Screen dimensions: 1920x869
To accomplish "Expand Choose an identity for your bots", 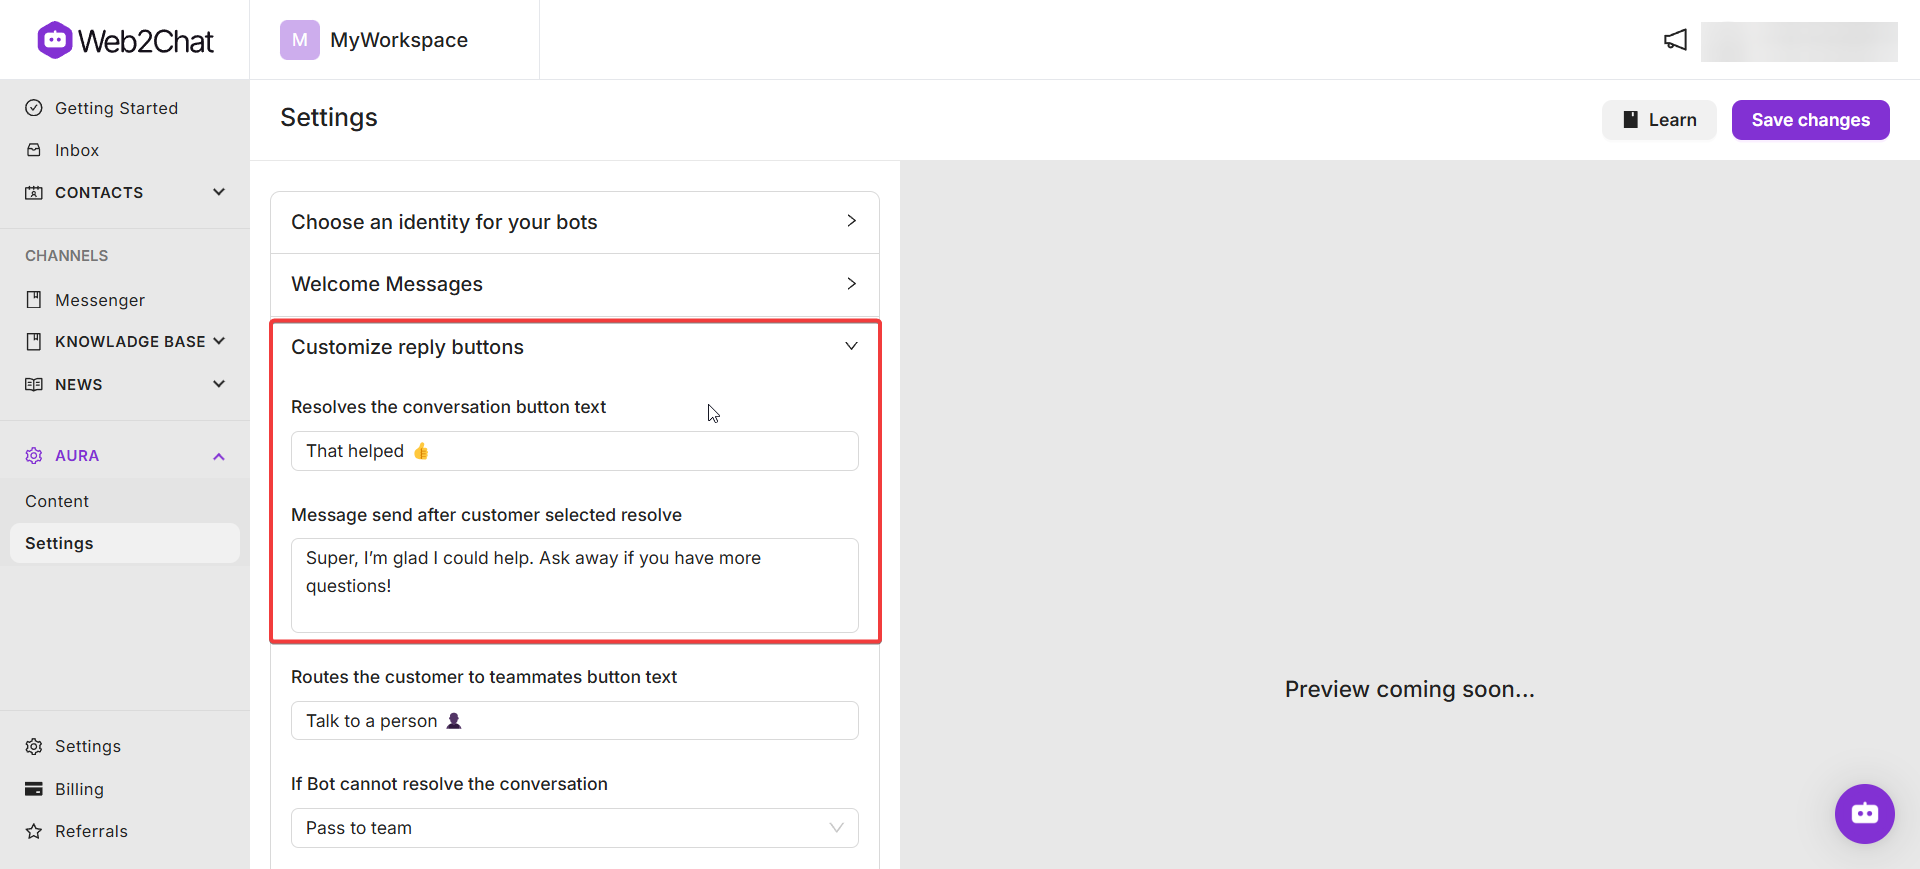I will (x=575, y=222).
